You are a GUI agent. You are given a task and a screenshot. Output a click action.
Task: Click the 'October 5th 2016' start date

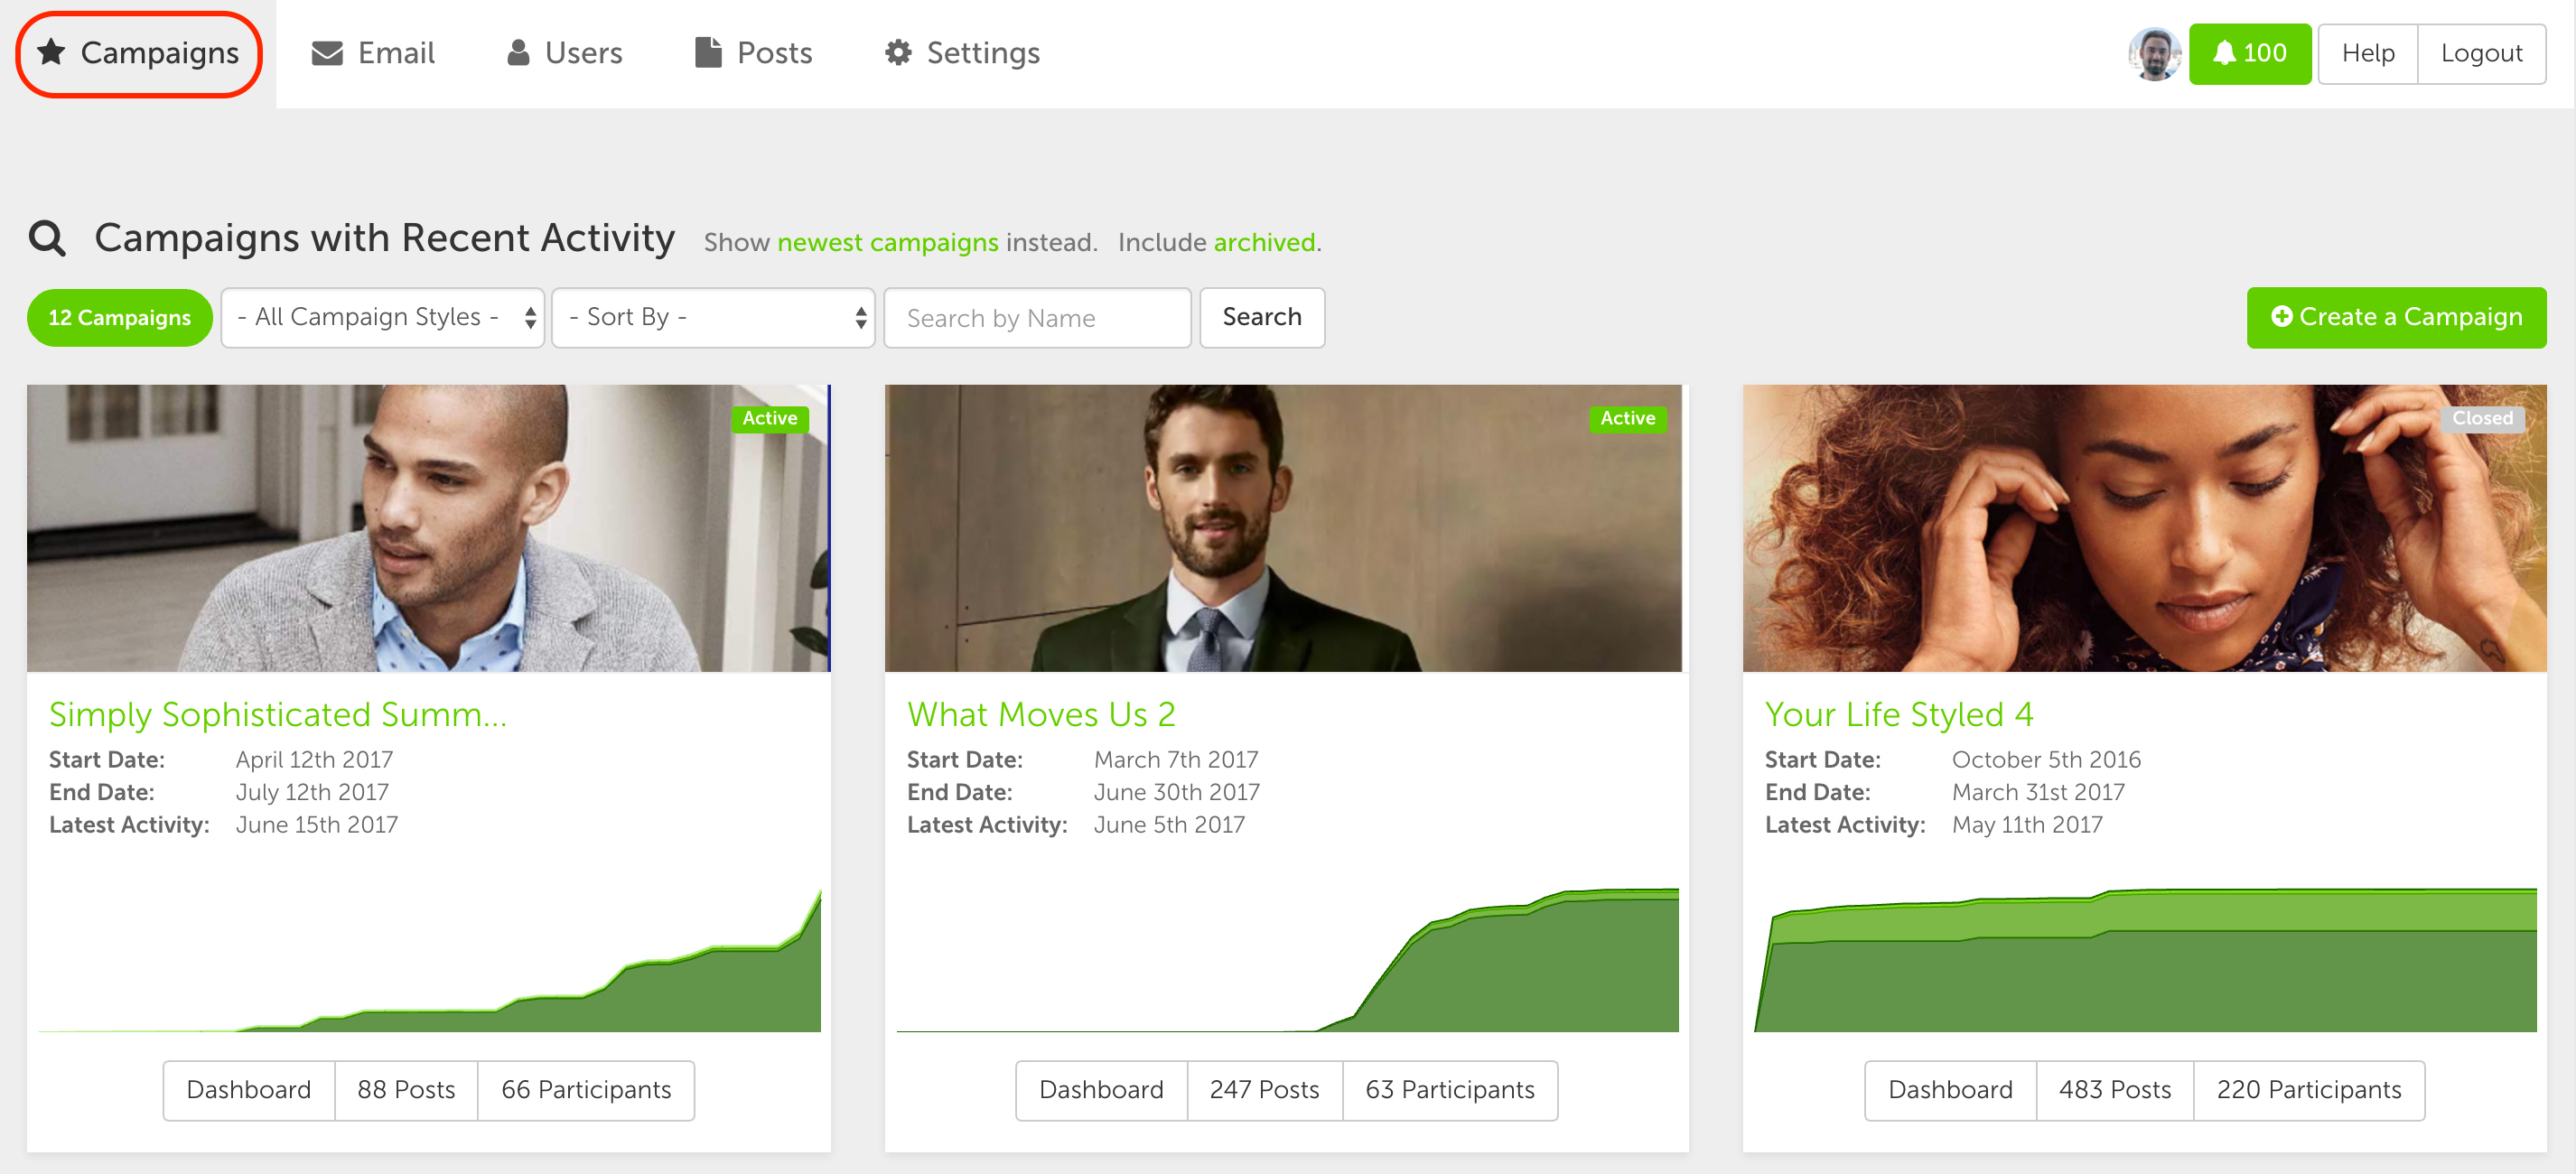tap(2046, 760)
